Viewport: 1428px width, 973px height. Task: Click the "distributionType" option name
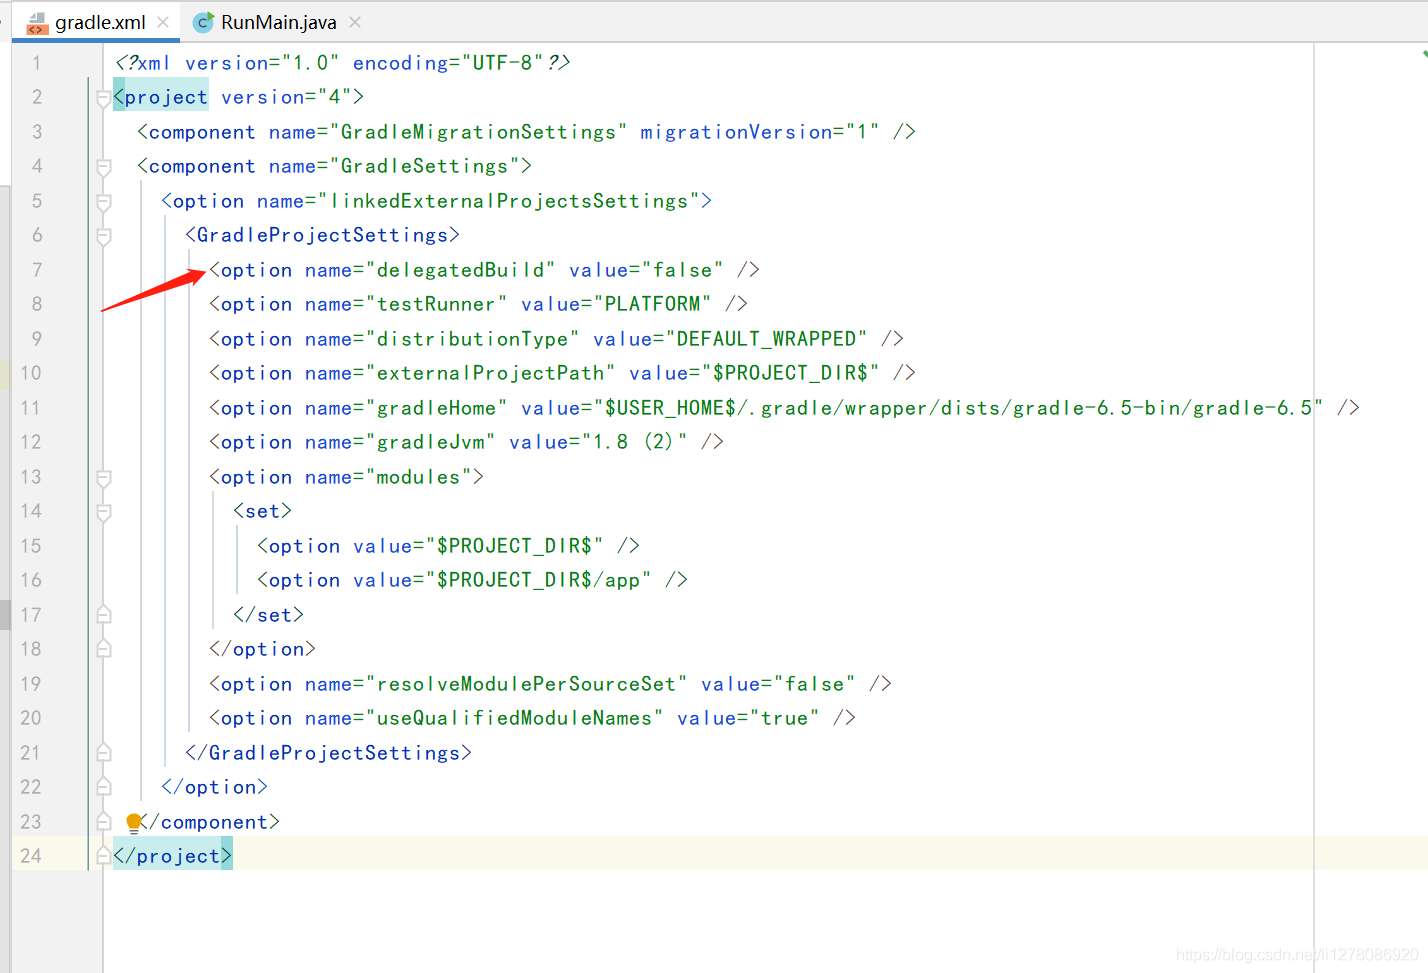[x=472, y=339]
